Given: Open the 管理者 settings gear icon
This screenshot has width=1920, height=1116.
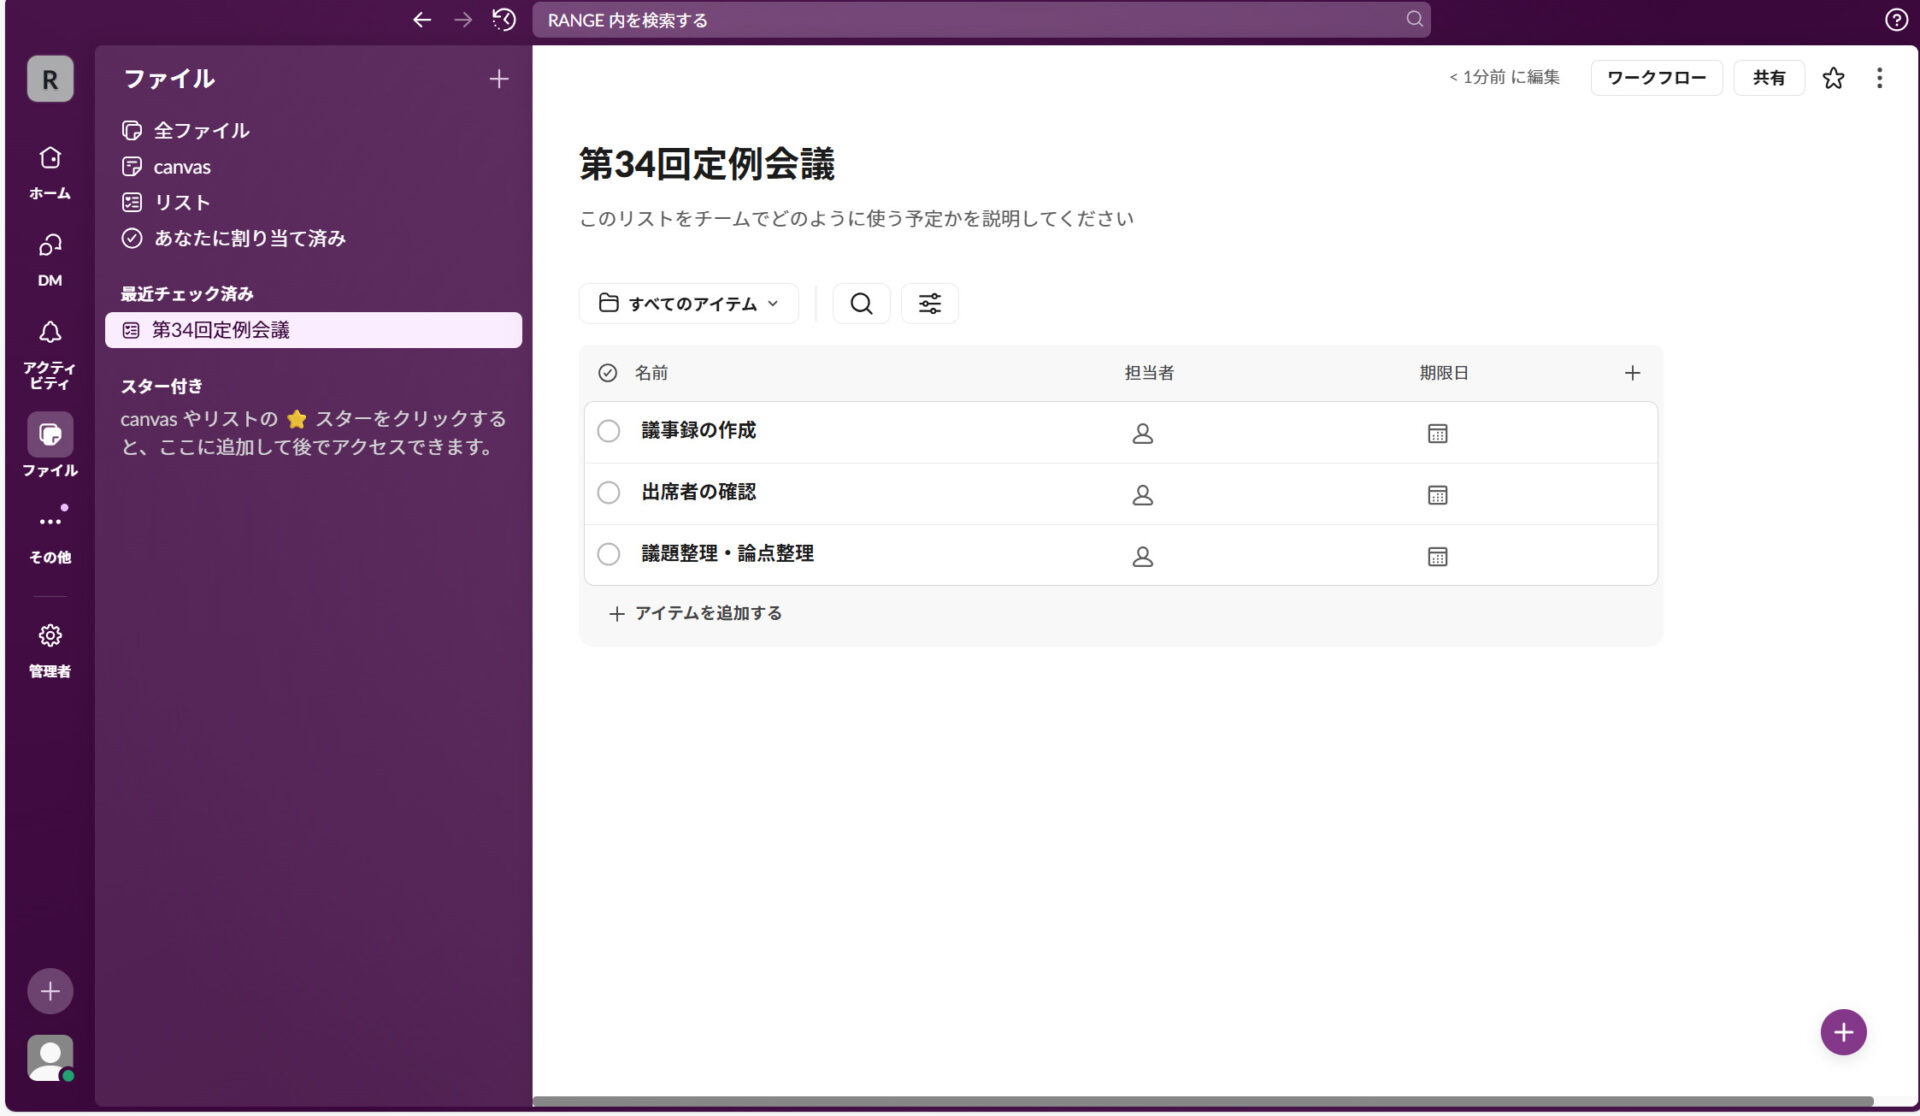Looking at the screenshot, I should (49, 636).
